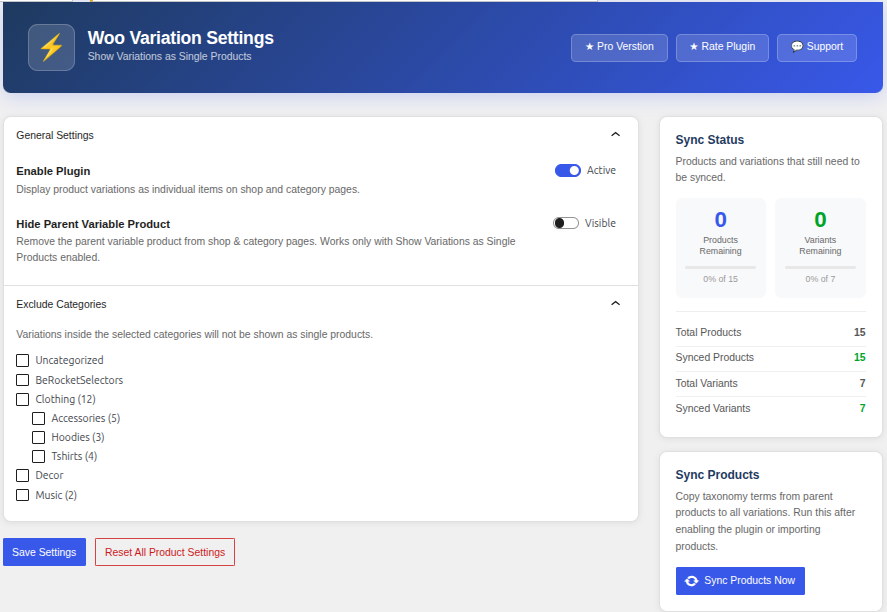Click the sync arrows icon on Sync Products Now
This screenshot has width=887, height=612.
691,580
